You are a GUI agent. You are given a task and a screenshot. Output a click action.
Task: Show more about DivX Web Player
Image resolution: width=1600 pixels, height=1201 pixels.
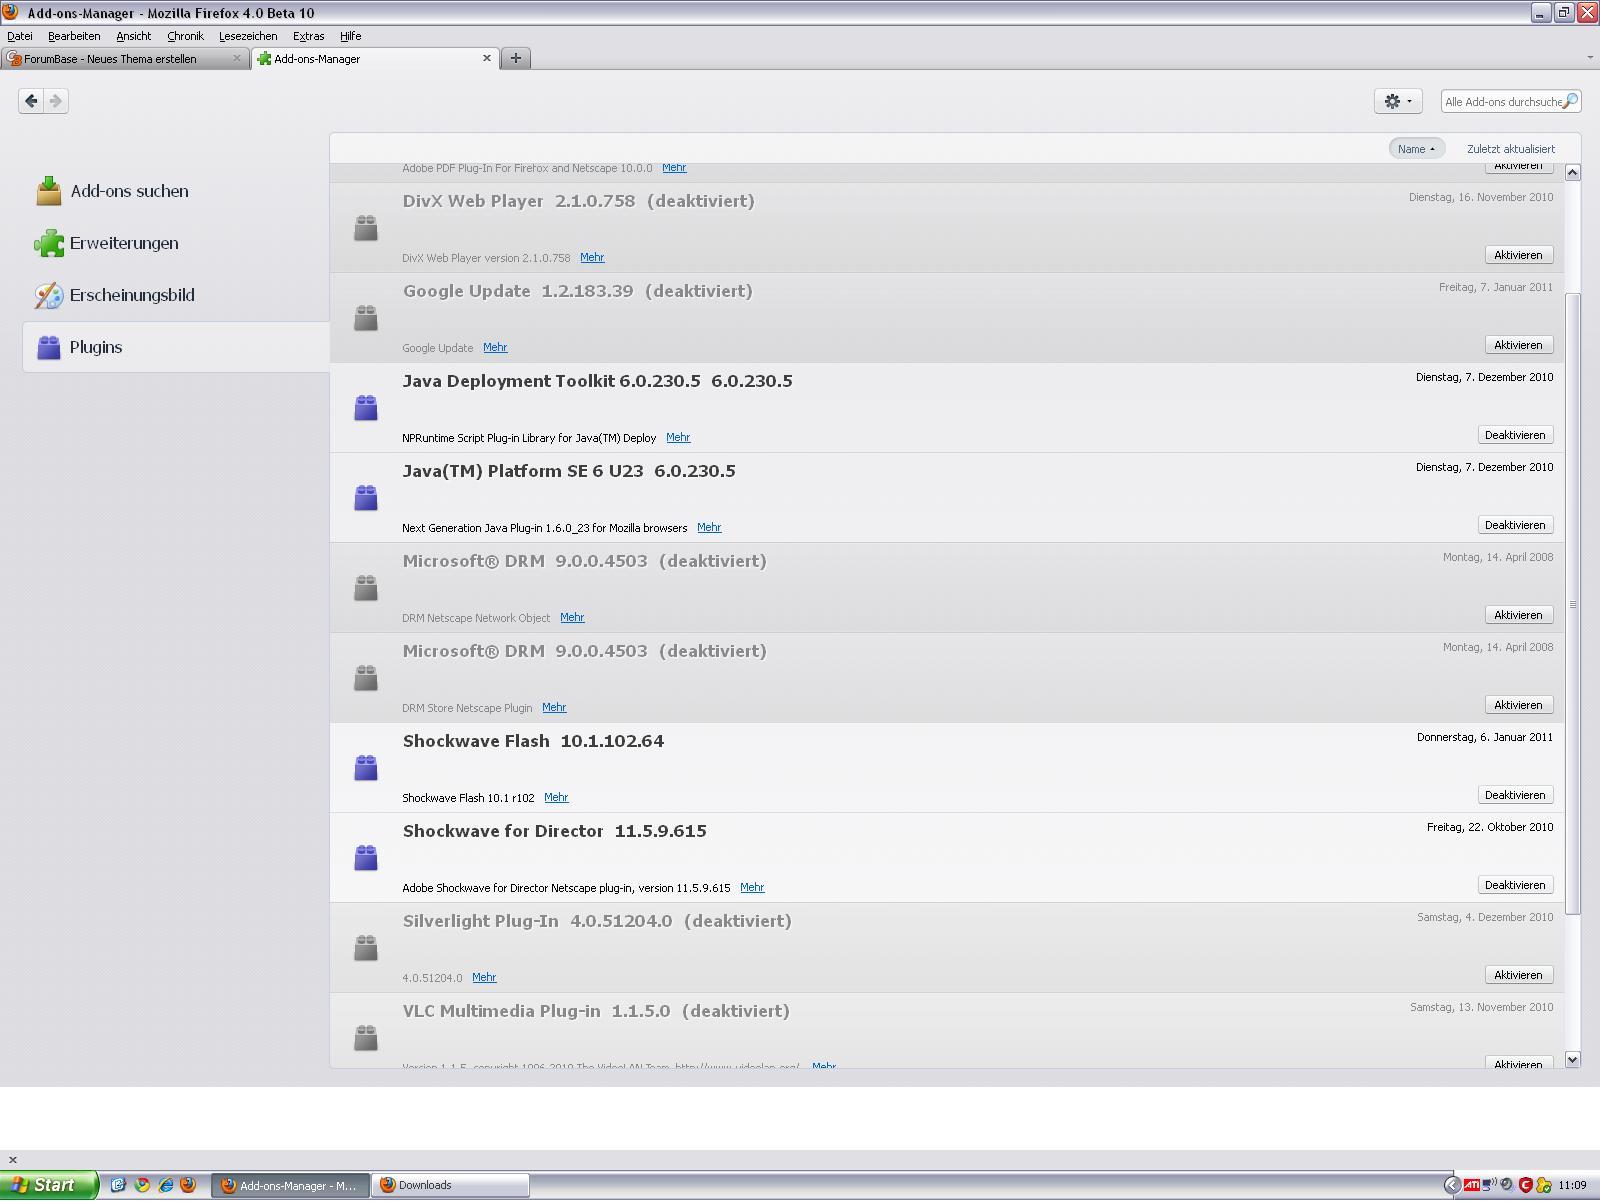(x=592, y=258)
